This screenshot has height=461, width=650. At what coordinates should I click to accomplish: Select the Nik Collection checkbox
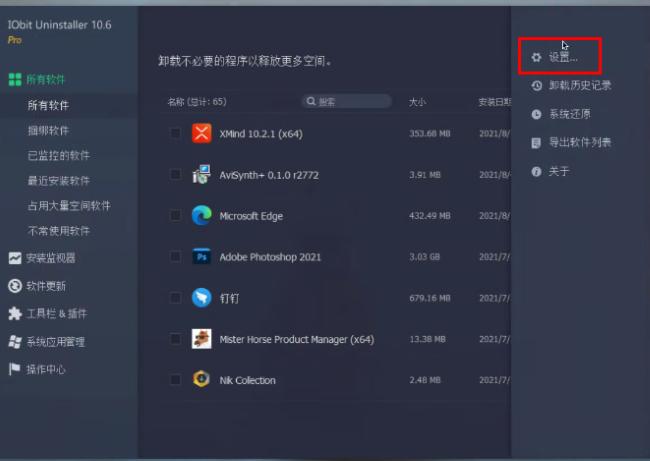(x=176, y=380)
